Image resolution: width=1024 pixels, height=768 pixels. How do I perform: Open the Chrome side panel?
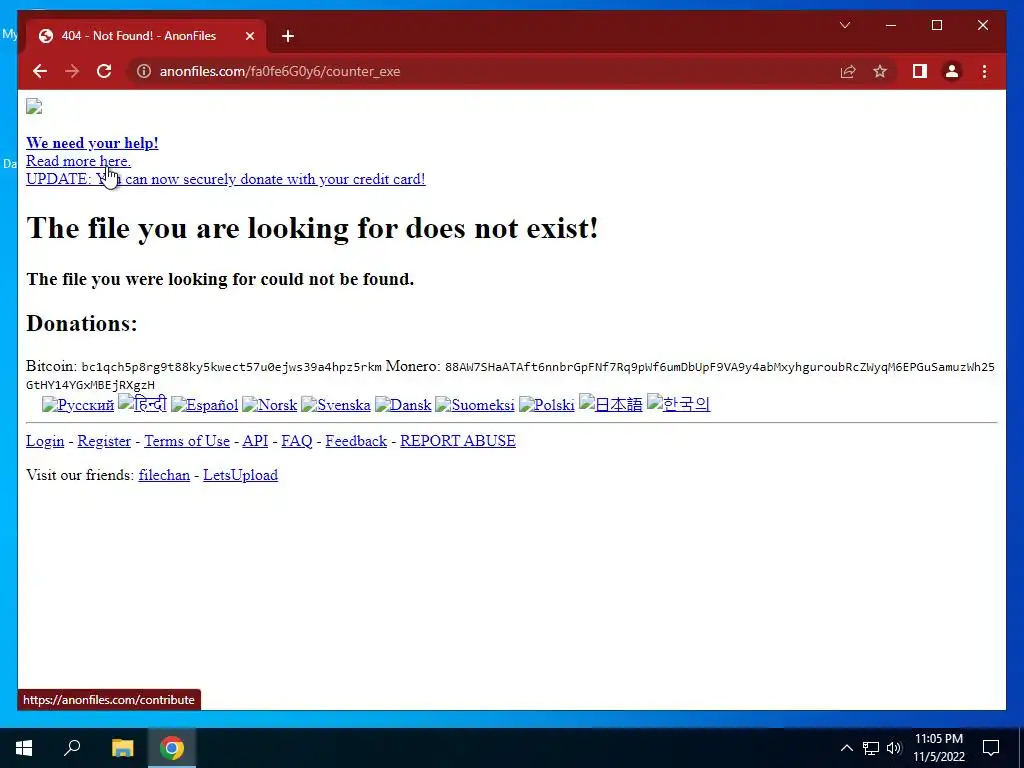pos(920,71)
